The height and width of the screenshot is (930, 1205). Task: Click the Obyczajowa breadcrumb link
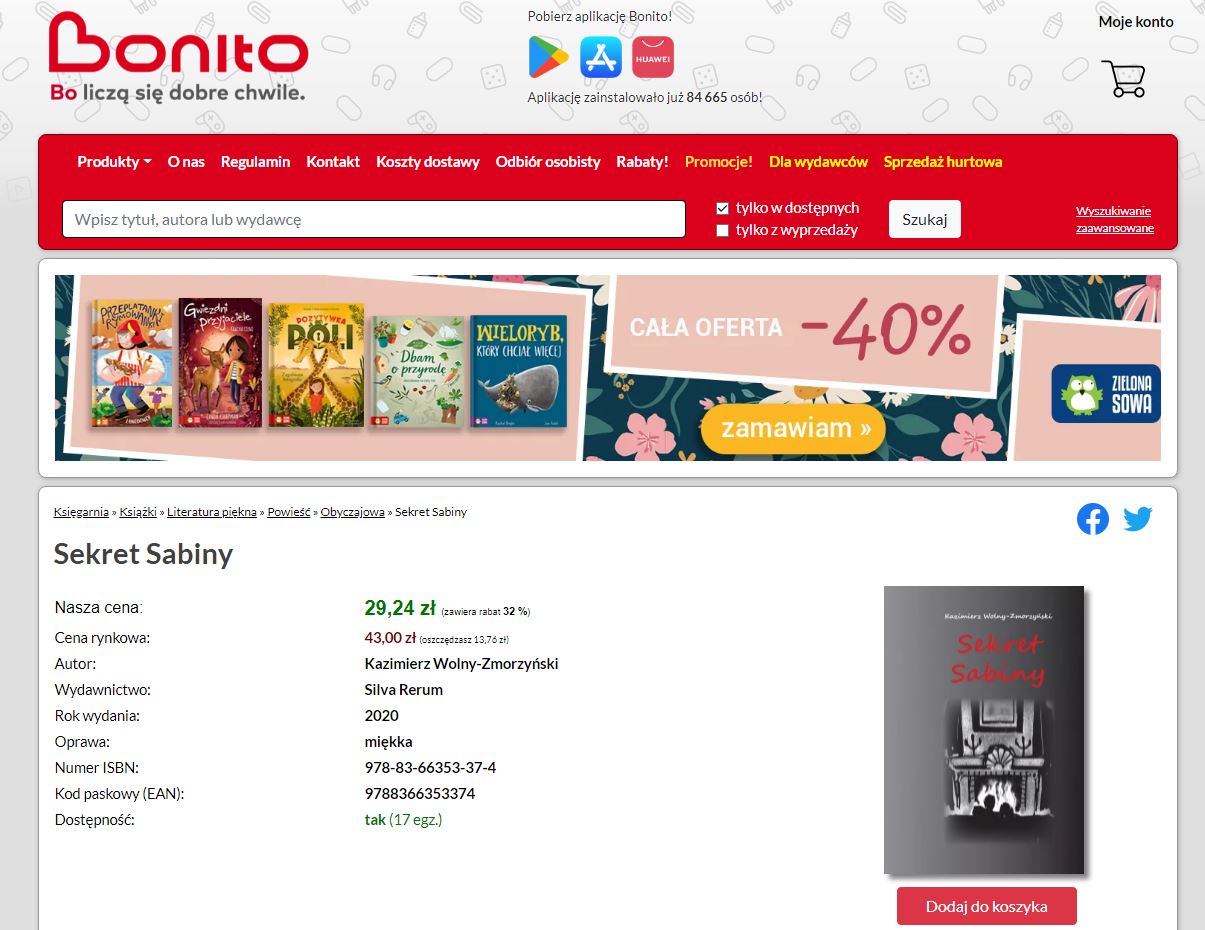click(352, 512)
